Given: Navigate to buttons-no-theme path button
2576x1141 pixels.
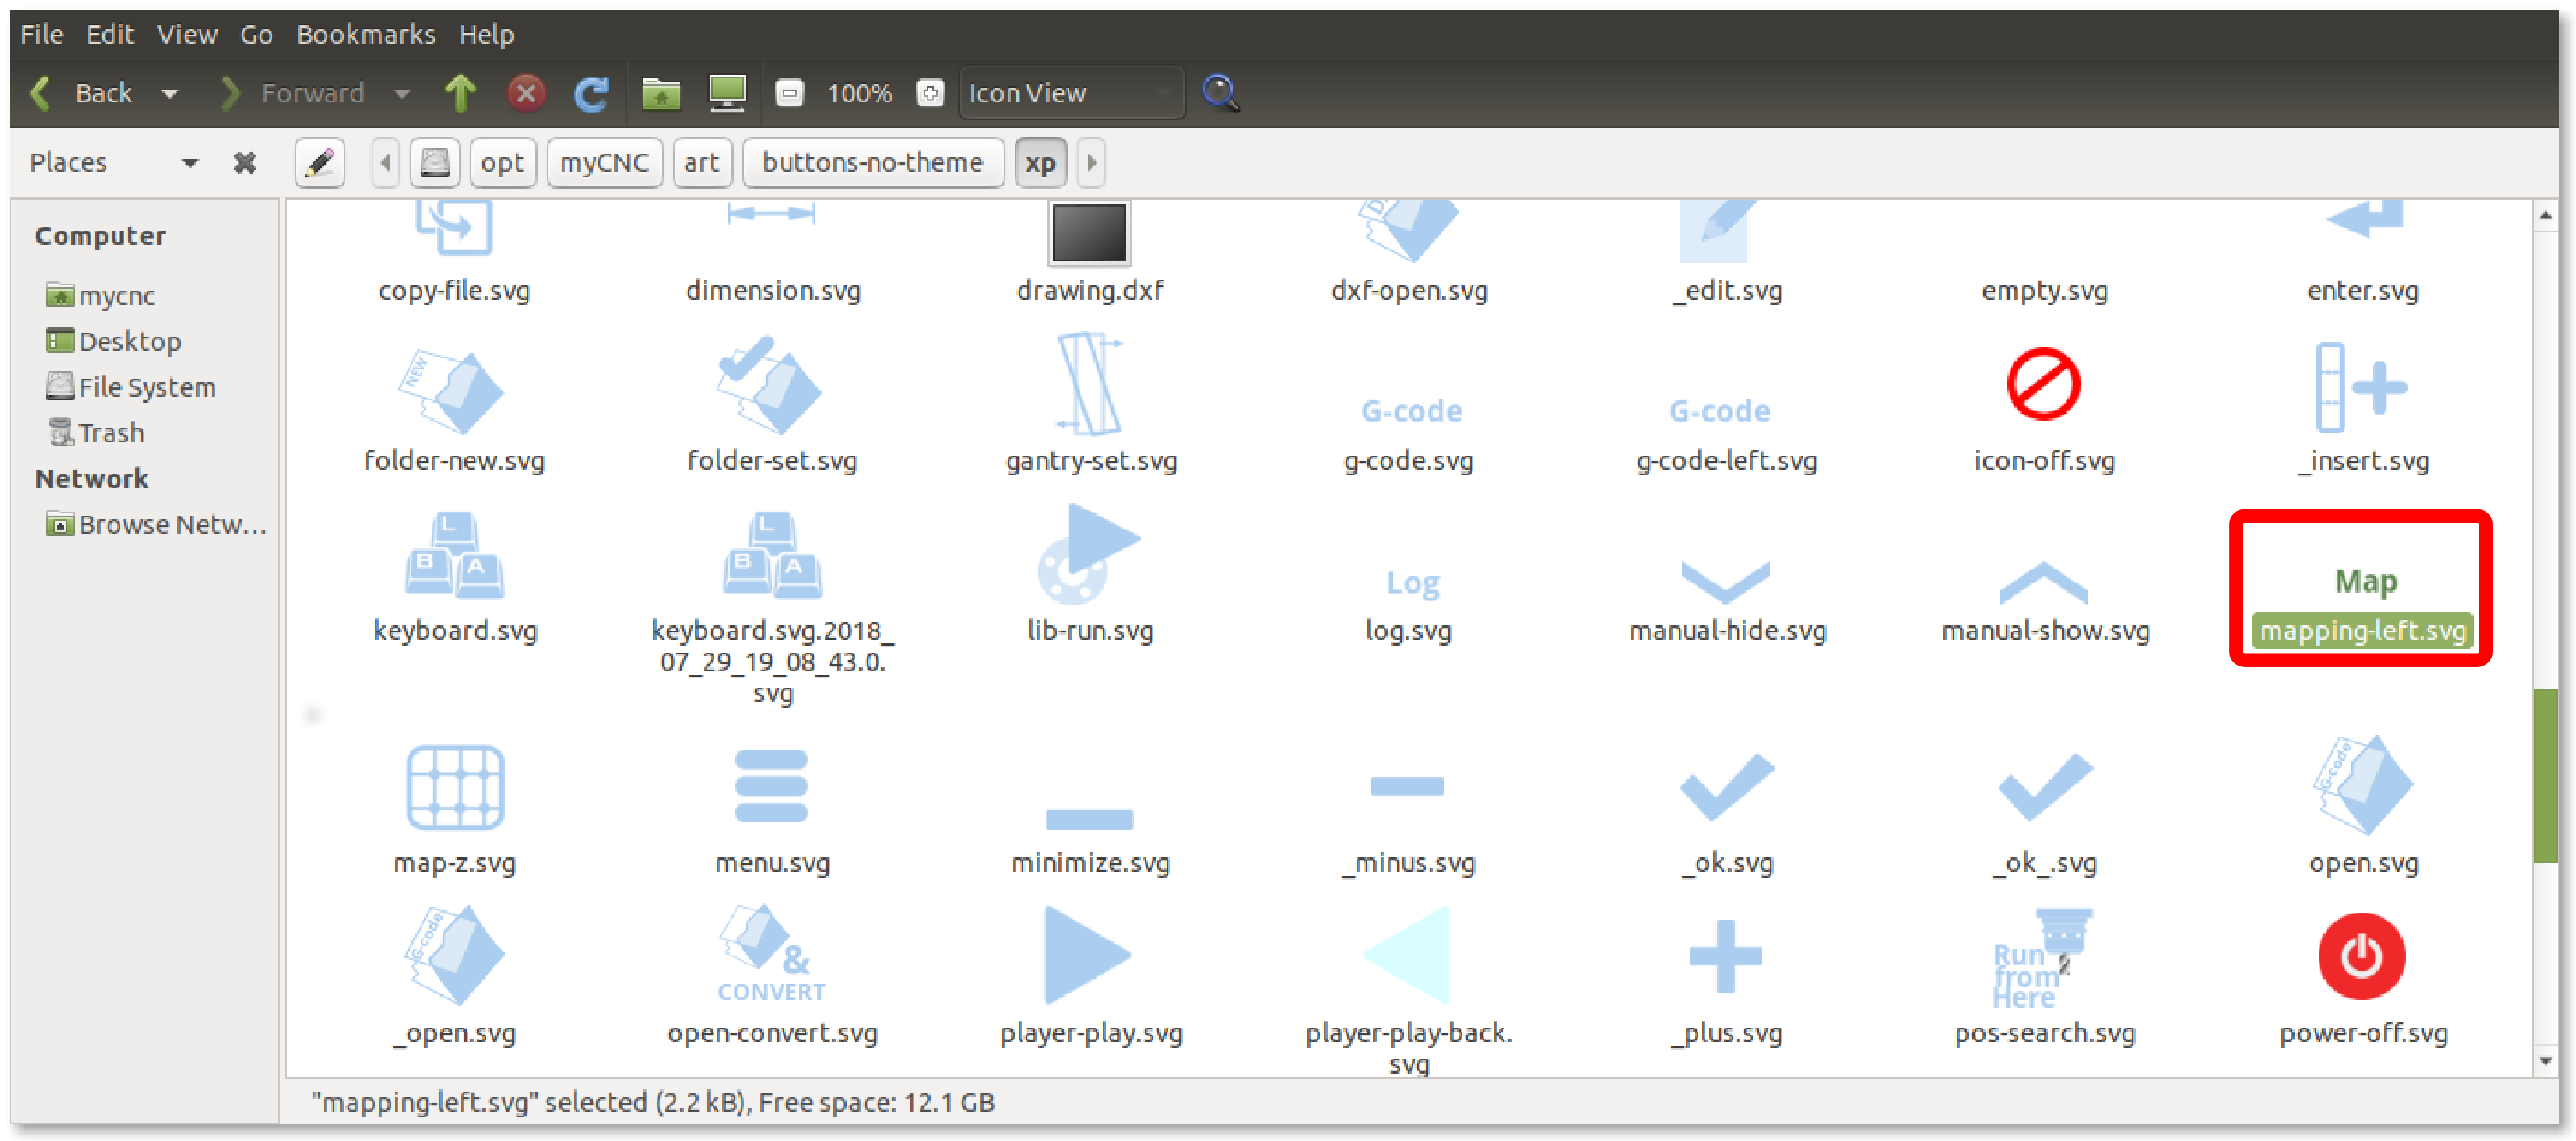Looking at the screenshot, I should (872, 162).
